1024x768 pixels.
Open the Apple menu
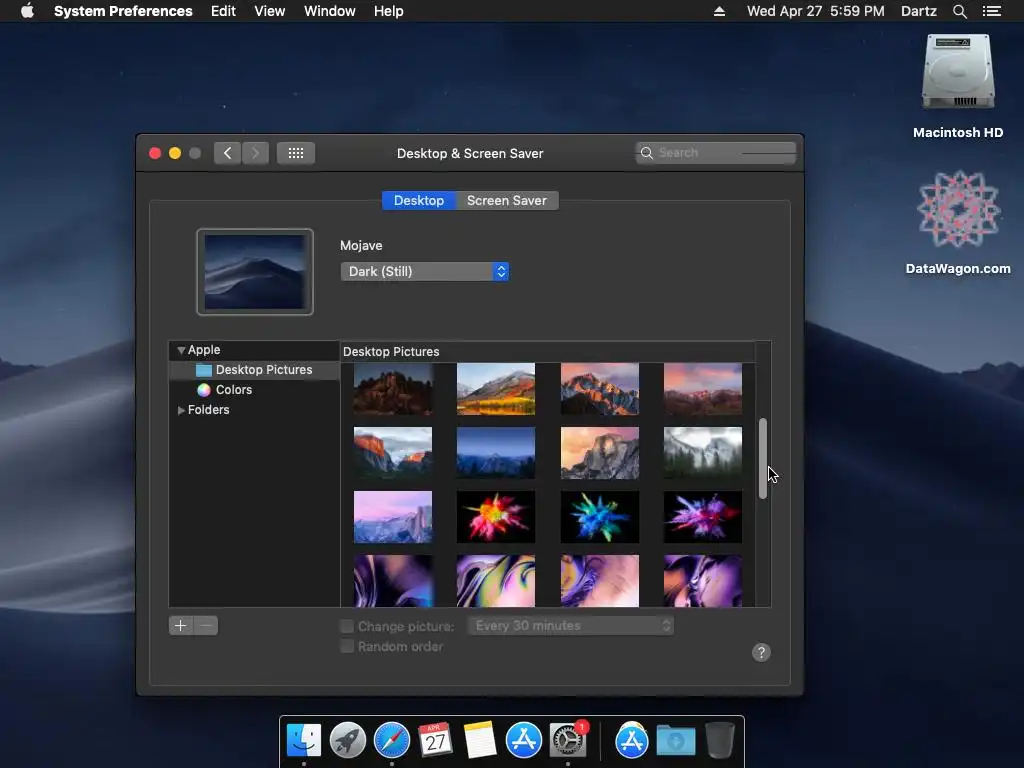[x=27, y=11]
